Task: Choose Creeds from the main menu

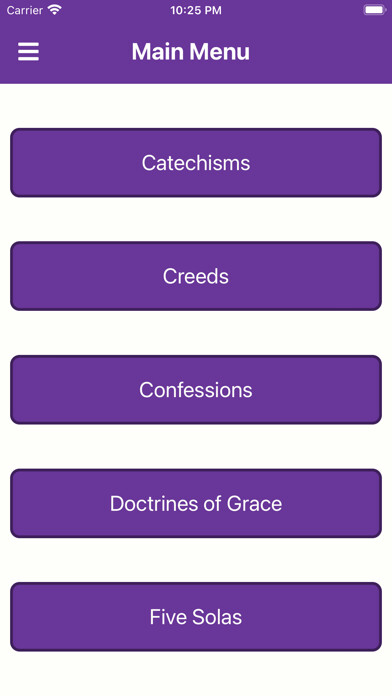Action: coord(196,276)
